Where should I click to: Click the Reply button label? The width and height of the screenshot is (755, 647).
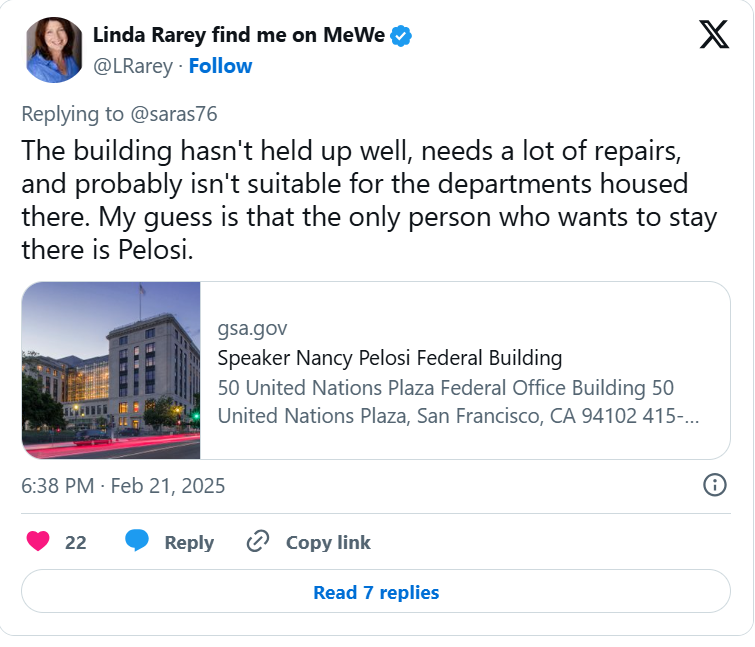[189, 543]
